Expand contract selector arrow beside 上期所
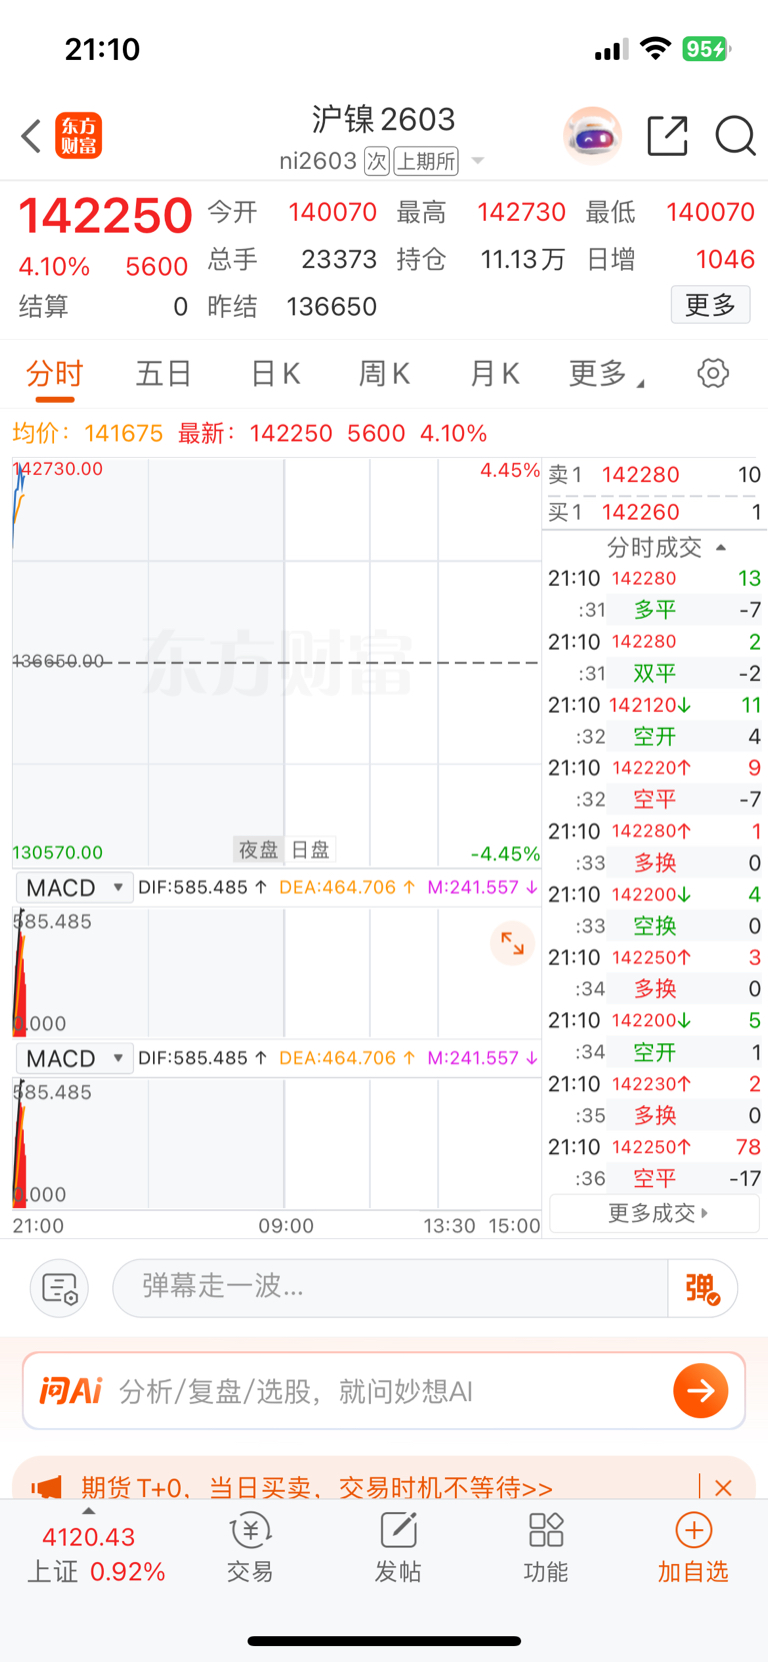768x1663 pixels. click(478, 161)
